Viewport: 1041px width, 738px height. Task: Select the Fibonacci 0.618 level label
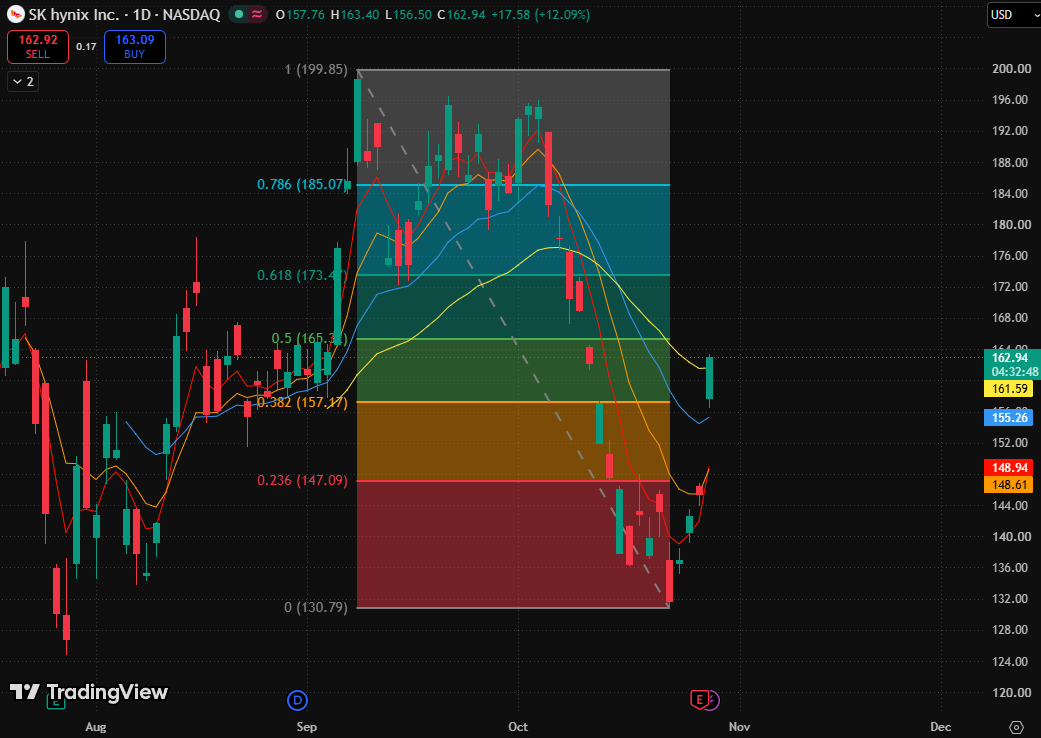(302, 275)
